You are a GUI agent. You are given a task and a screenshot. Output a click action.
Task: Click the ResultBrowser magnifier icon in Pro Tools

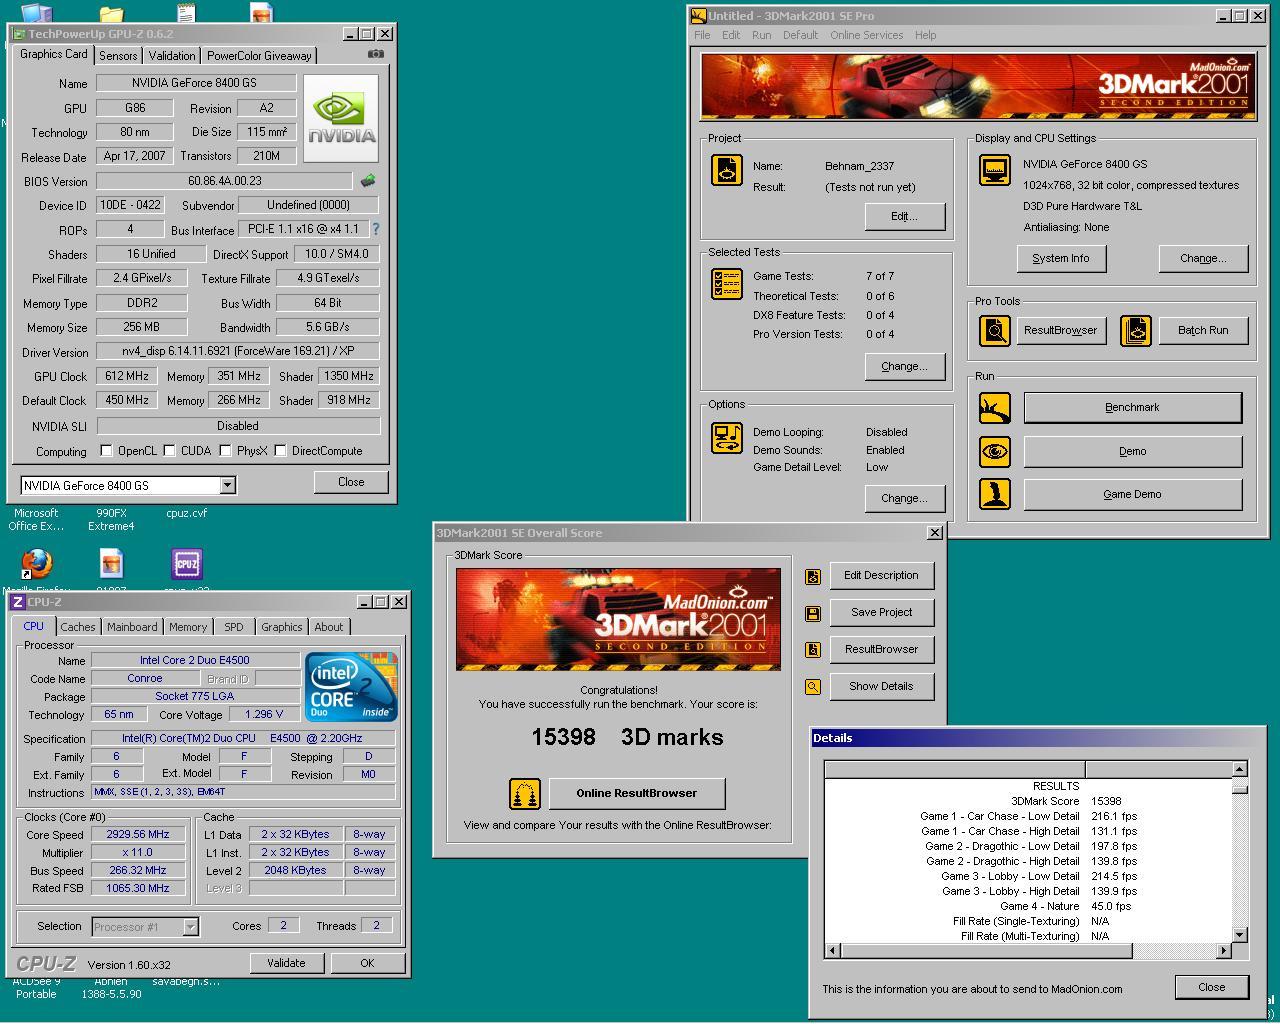[x=994, y=330]
